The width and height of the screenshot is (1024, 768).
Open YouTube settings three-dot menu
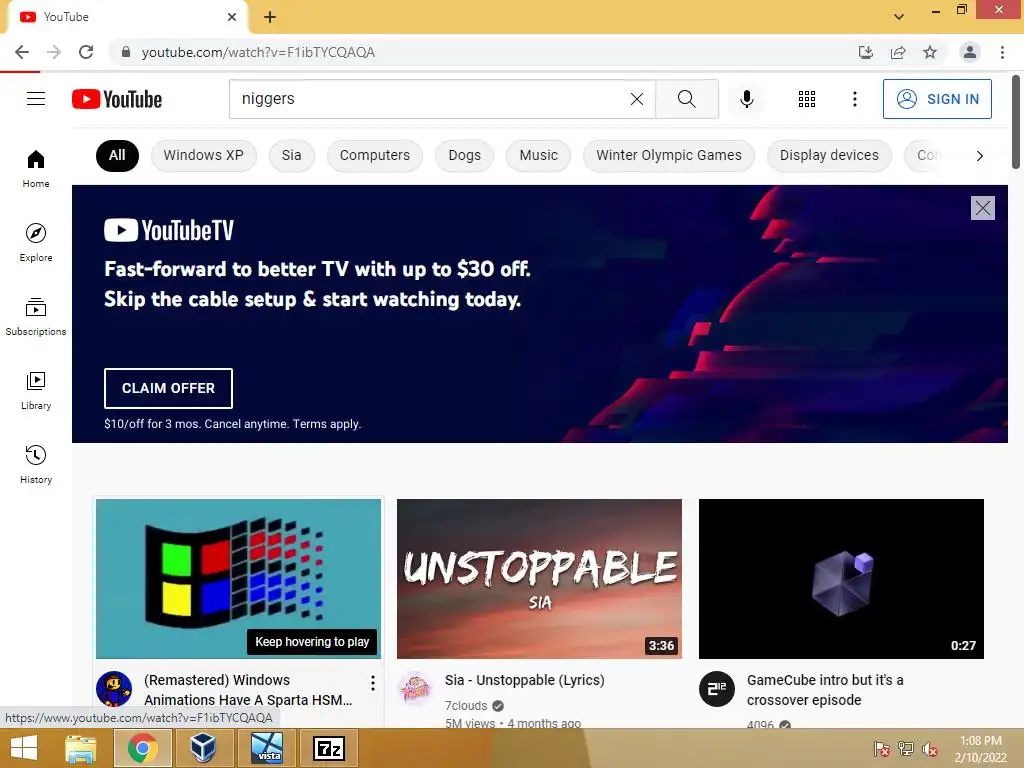854,99
